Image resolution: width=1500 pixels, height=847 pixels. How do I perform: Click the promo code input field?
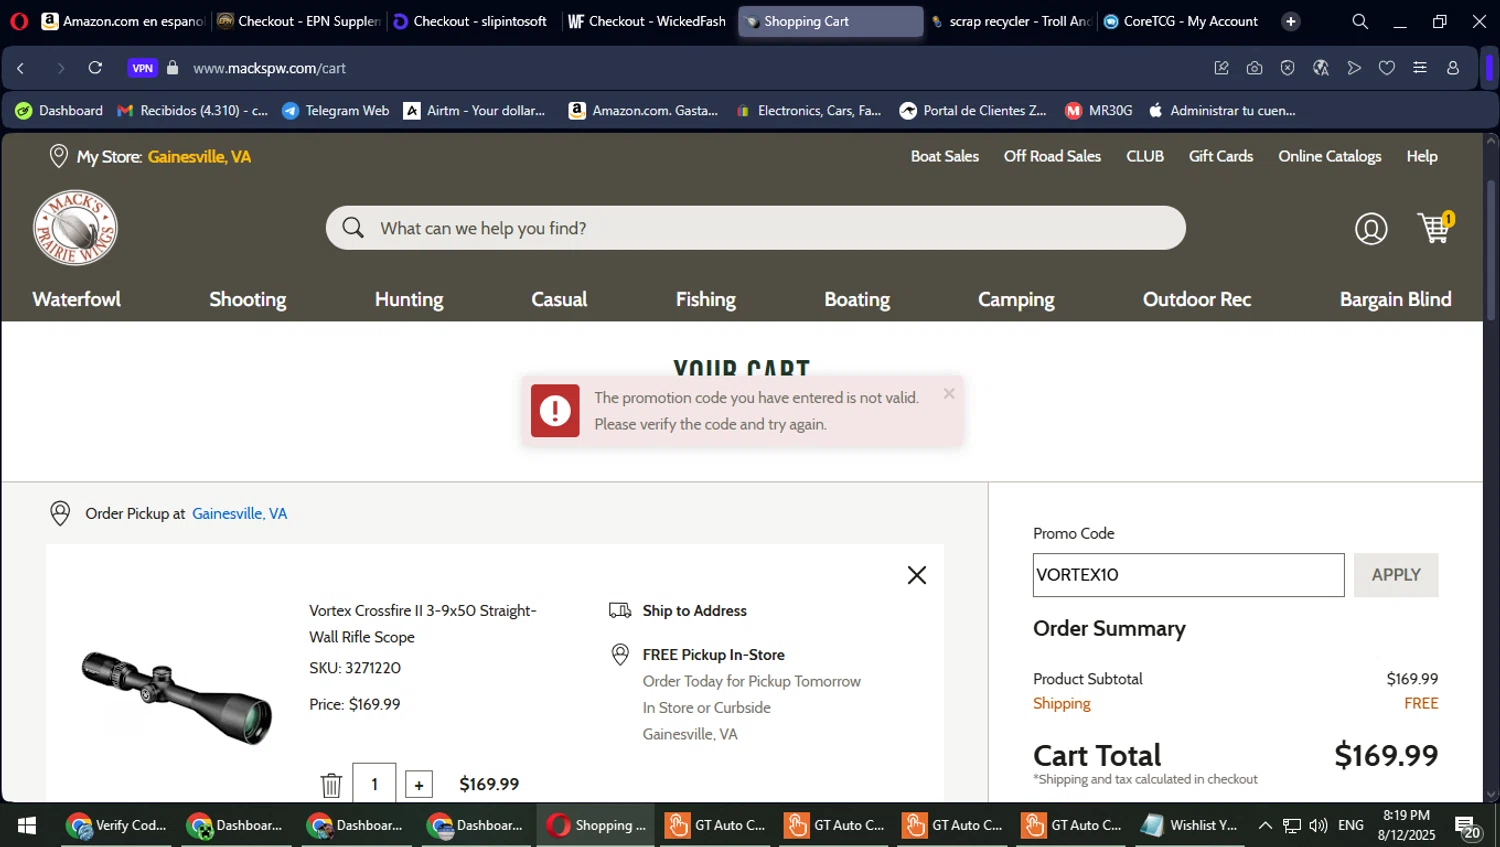[1188, 575]
